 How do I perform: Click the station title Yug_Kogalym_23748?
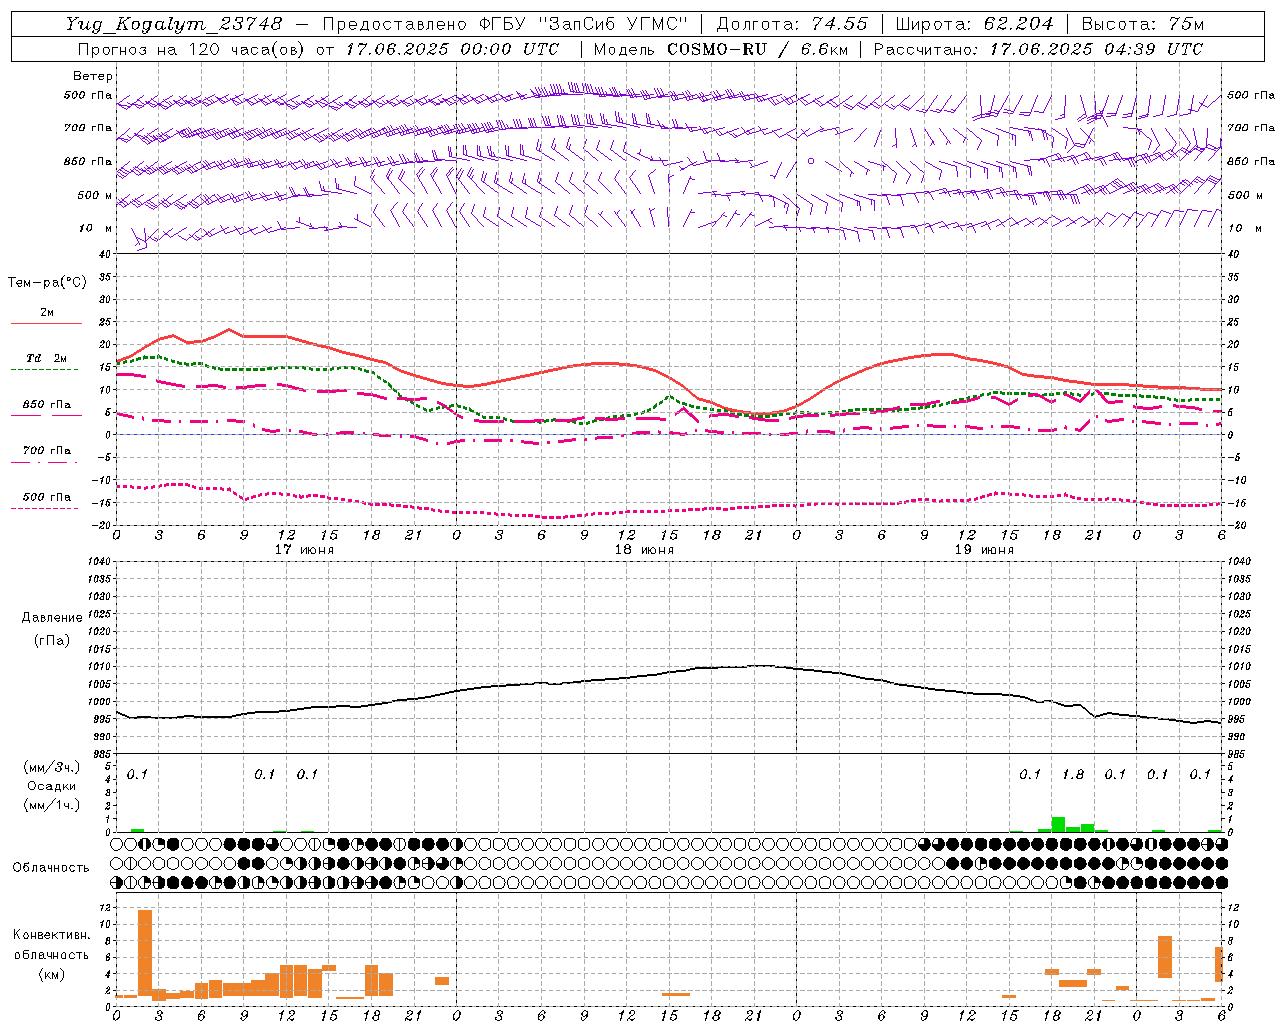tap(173, 24)
